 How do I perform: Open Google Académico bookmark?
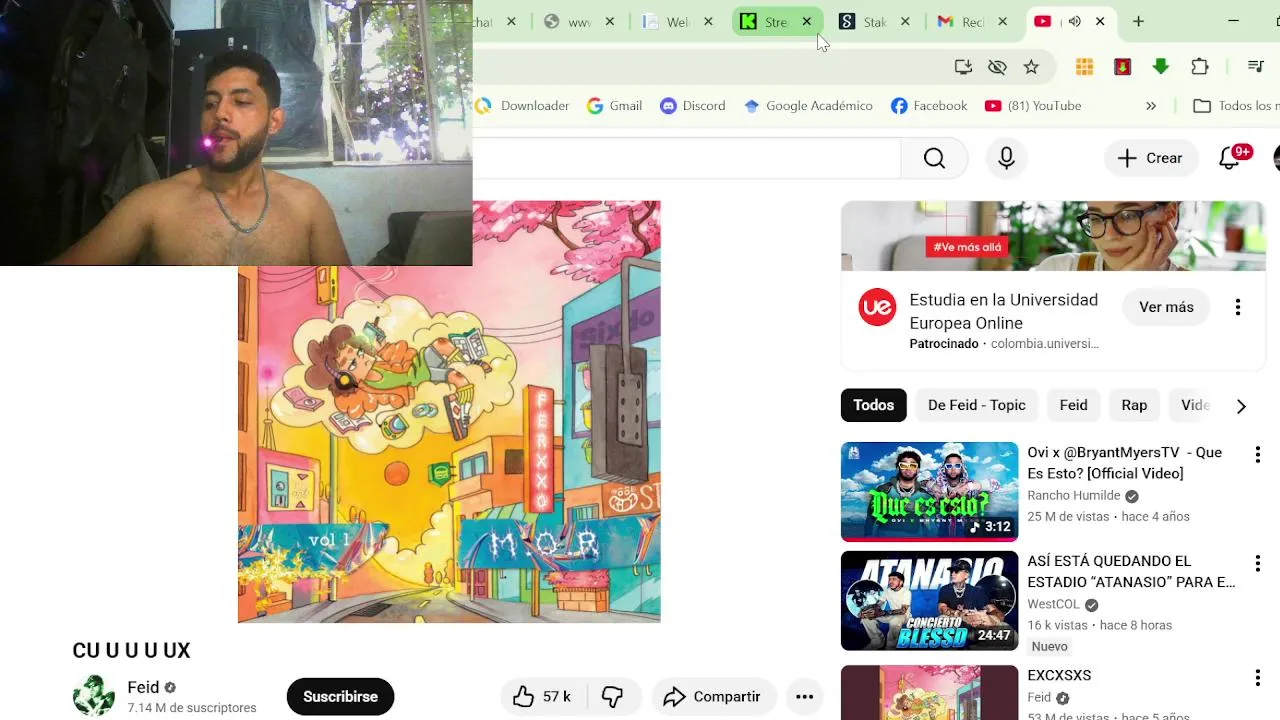point(809,106)
